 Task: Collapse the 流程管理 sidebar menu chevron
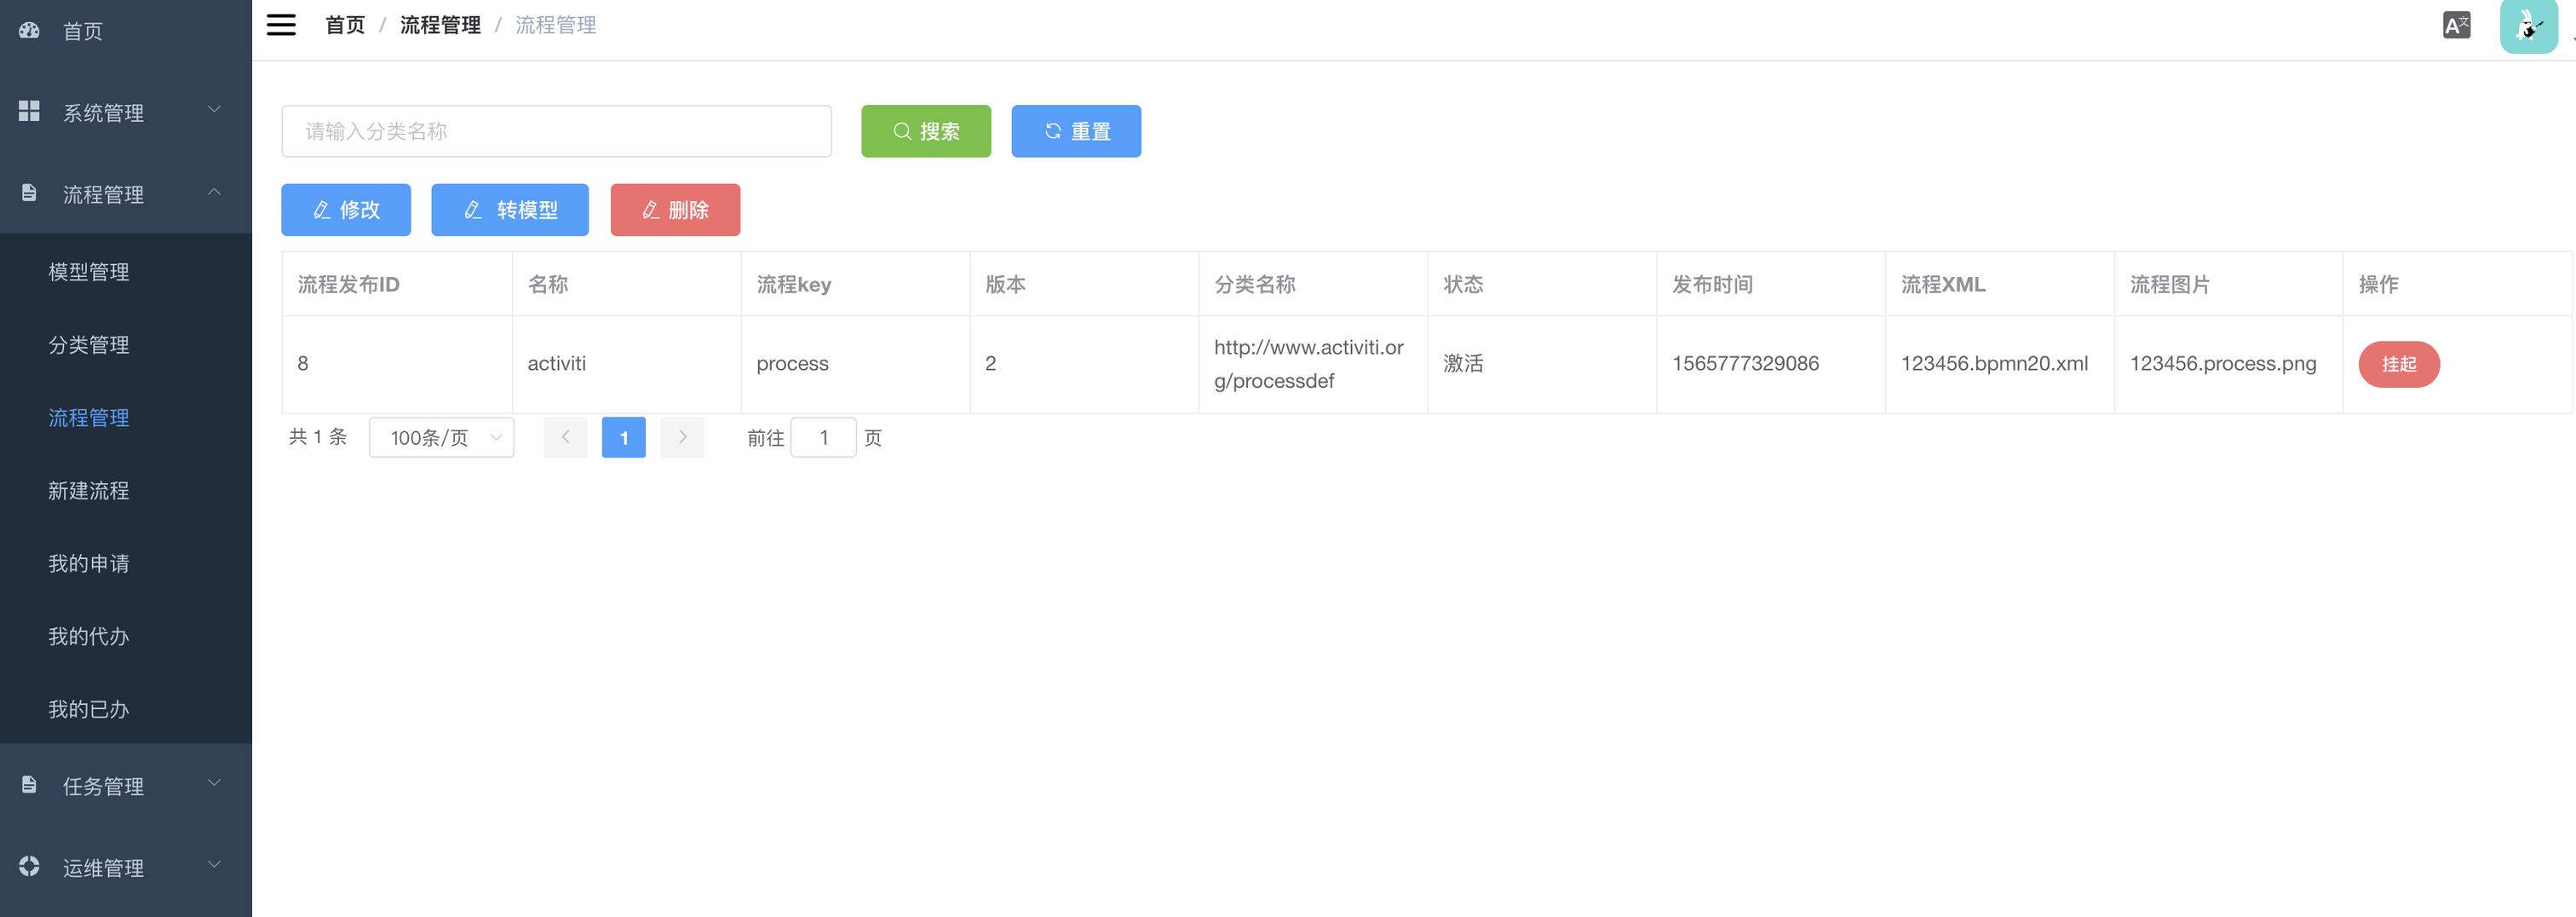pyautogui.click(x=214, y=191)
